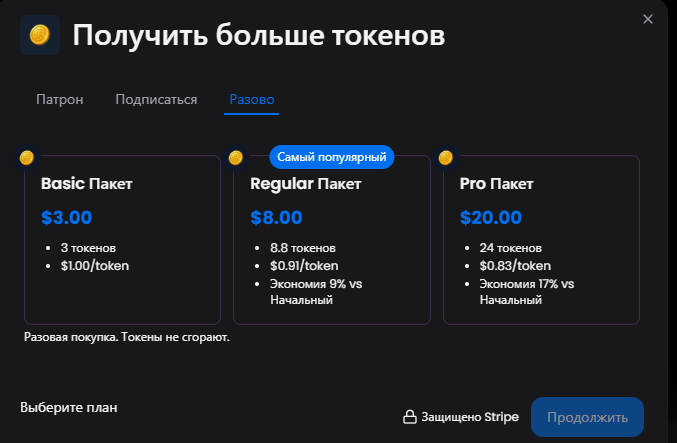Switch to the Патрон tab
Image resolution: width=677 pixels, height=443 pixels.
(59, 99)
